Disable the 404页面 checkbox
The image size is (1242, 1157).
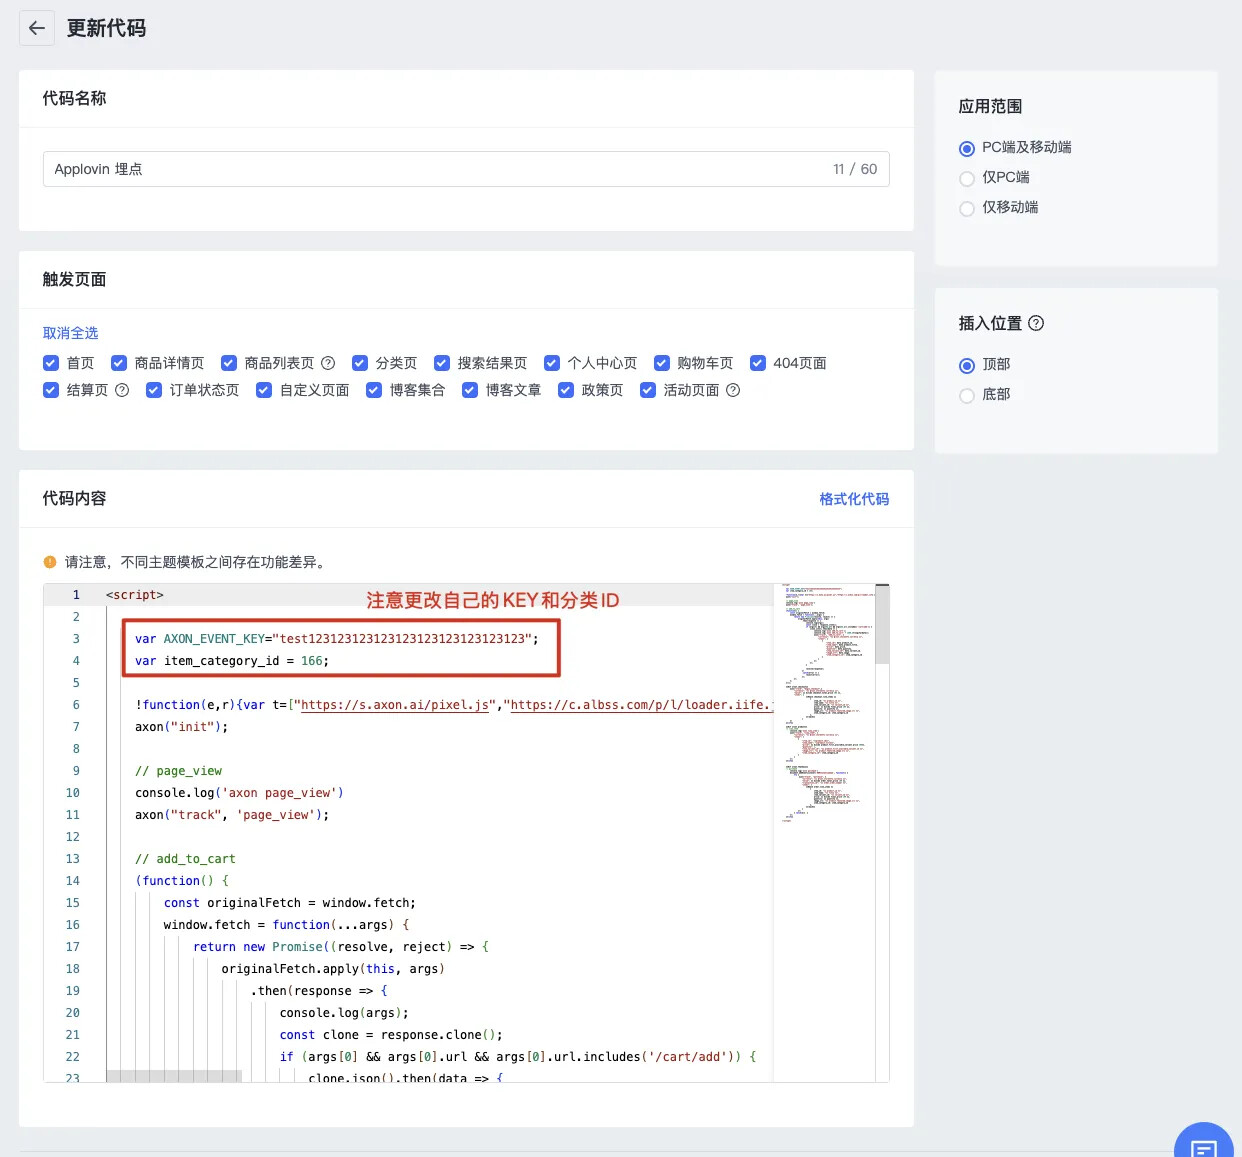click(x=758, y=363)
